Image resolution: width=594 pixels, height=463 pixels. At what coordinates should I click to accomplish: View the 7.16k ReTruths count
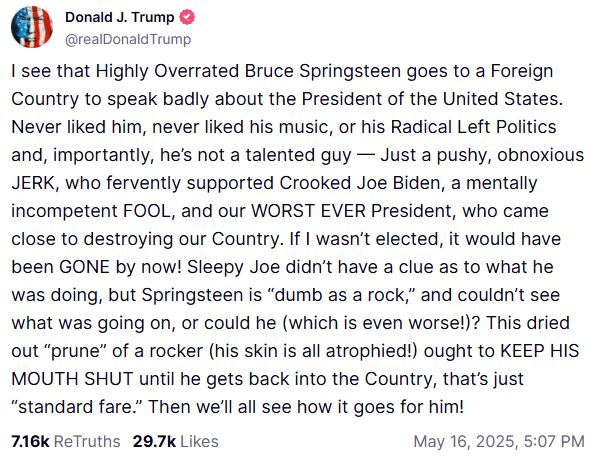pos(30,441)
